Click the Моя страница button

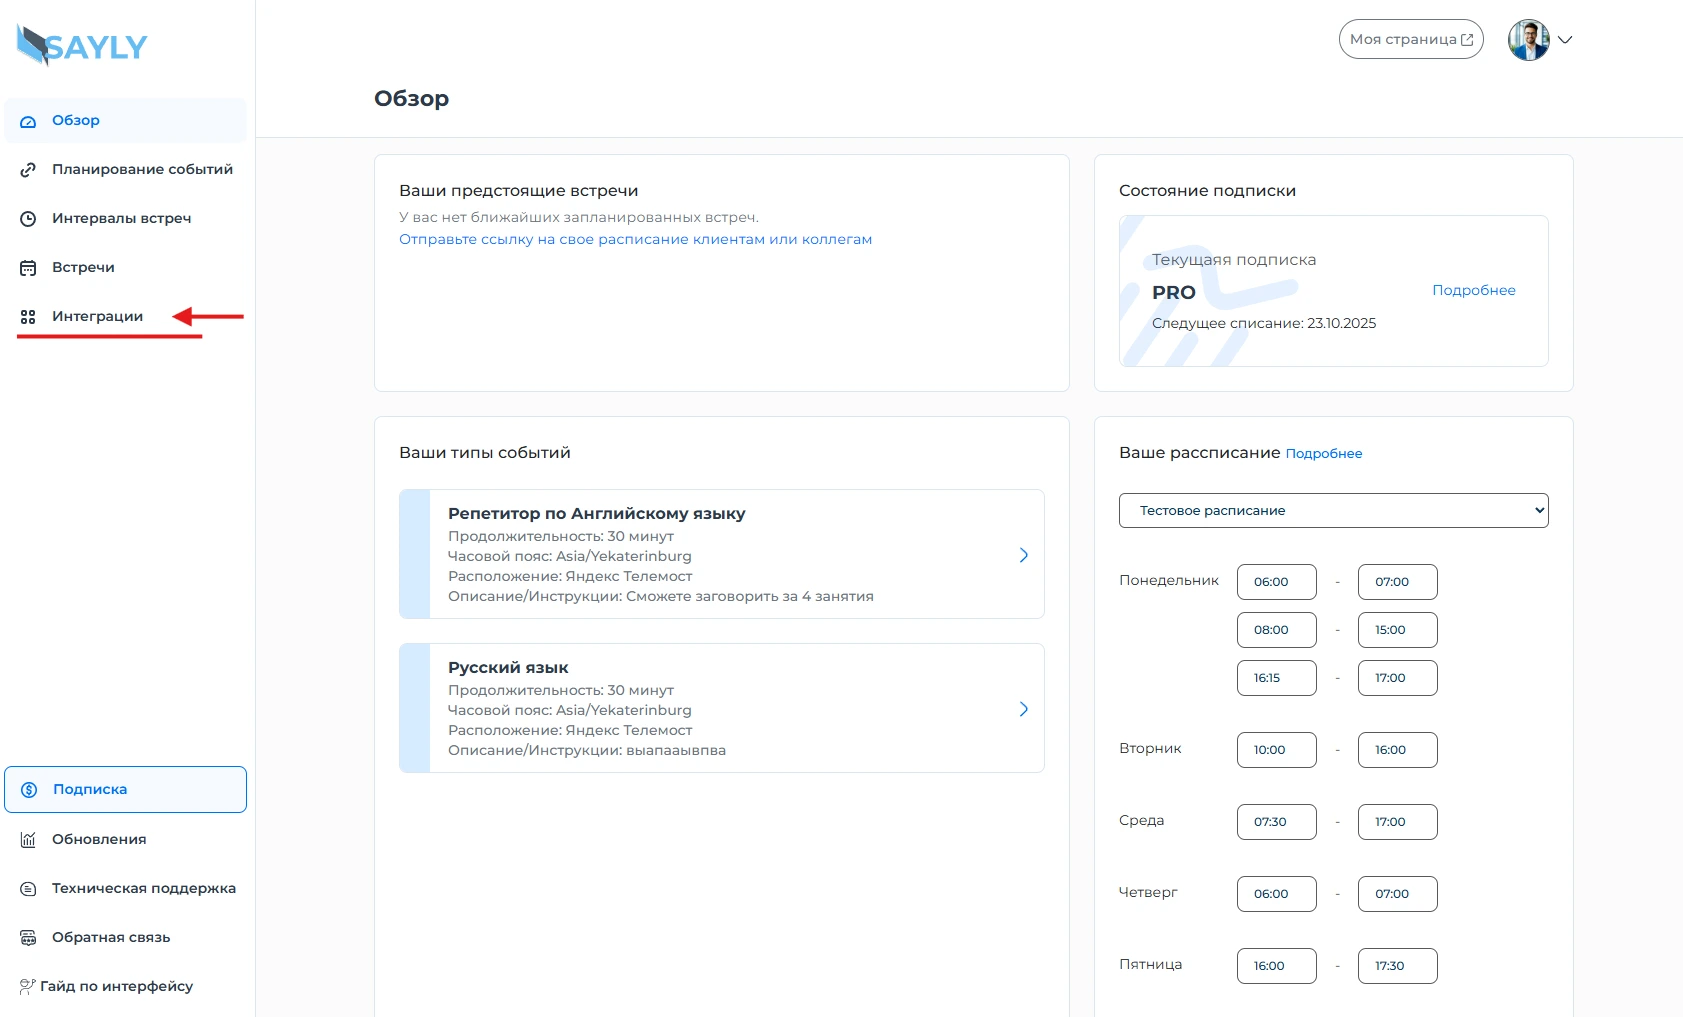[x=1410, y=40]
